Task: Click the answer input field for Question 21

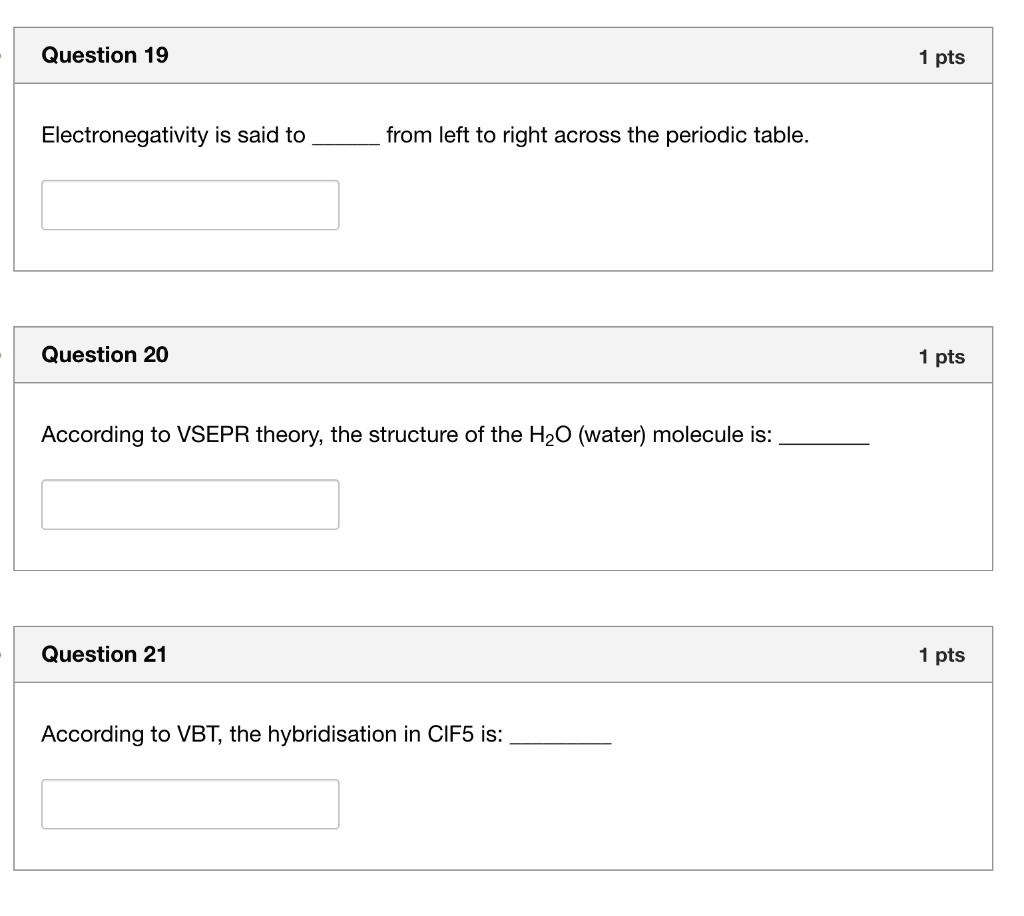Action: pos(190,803)
